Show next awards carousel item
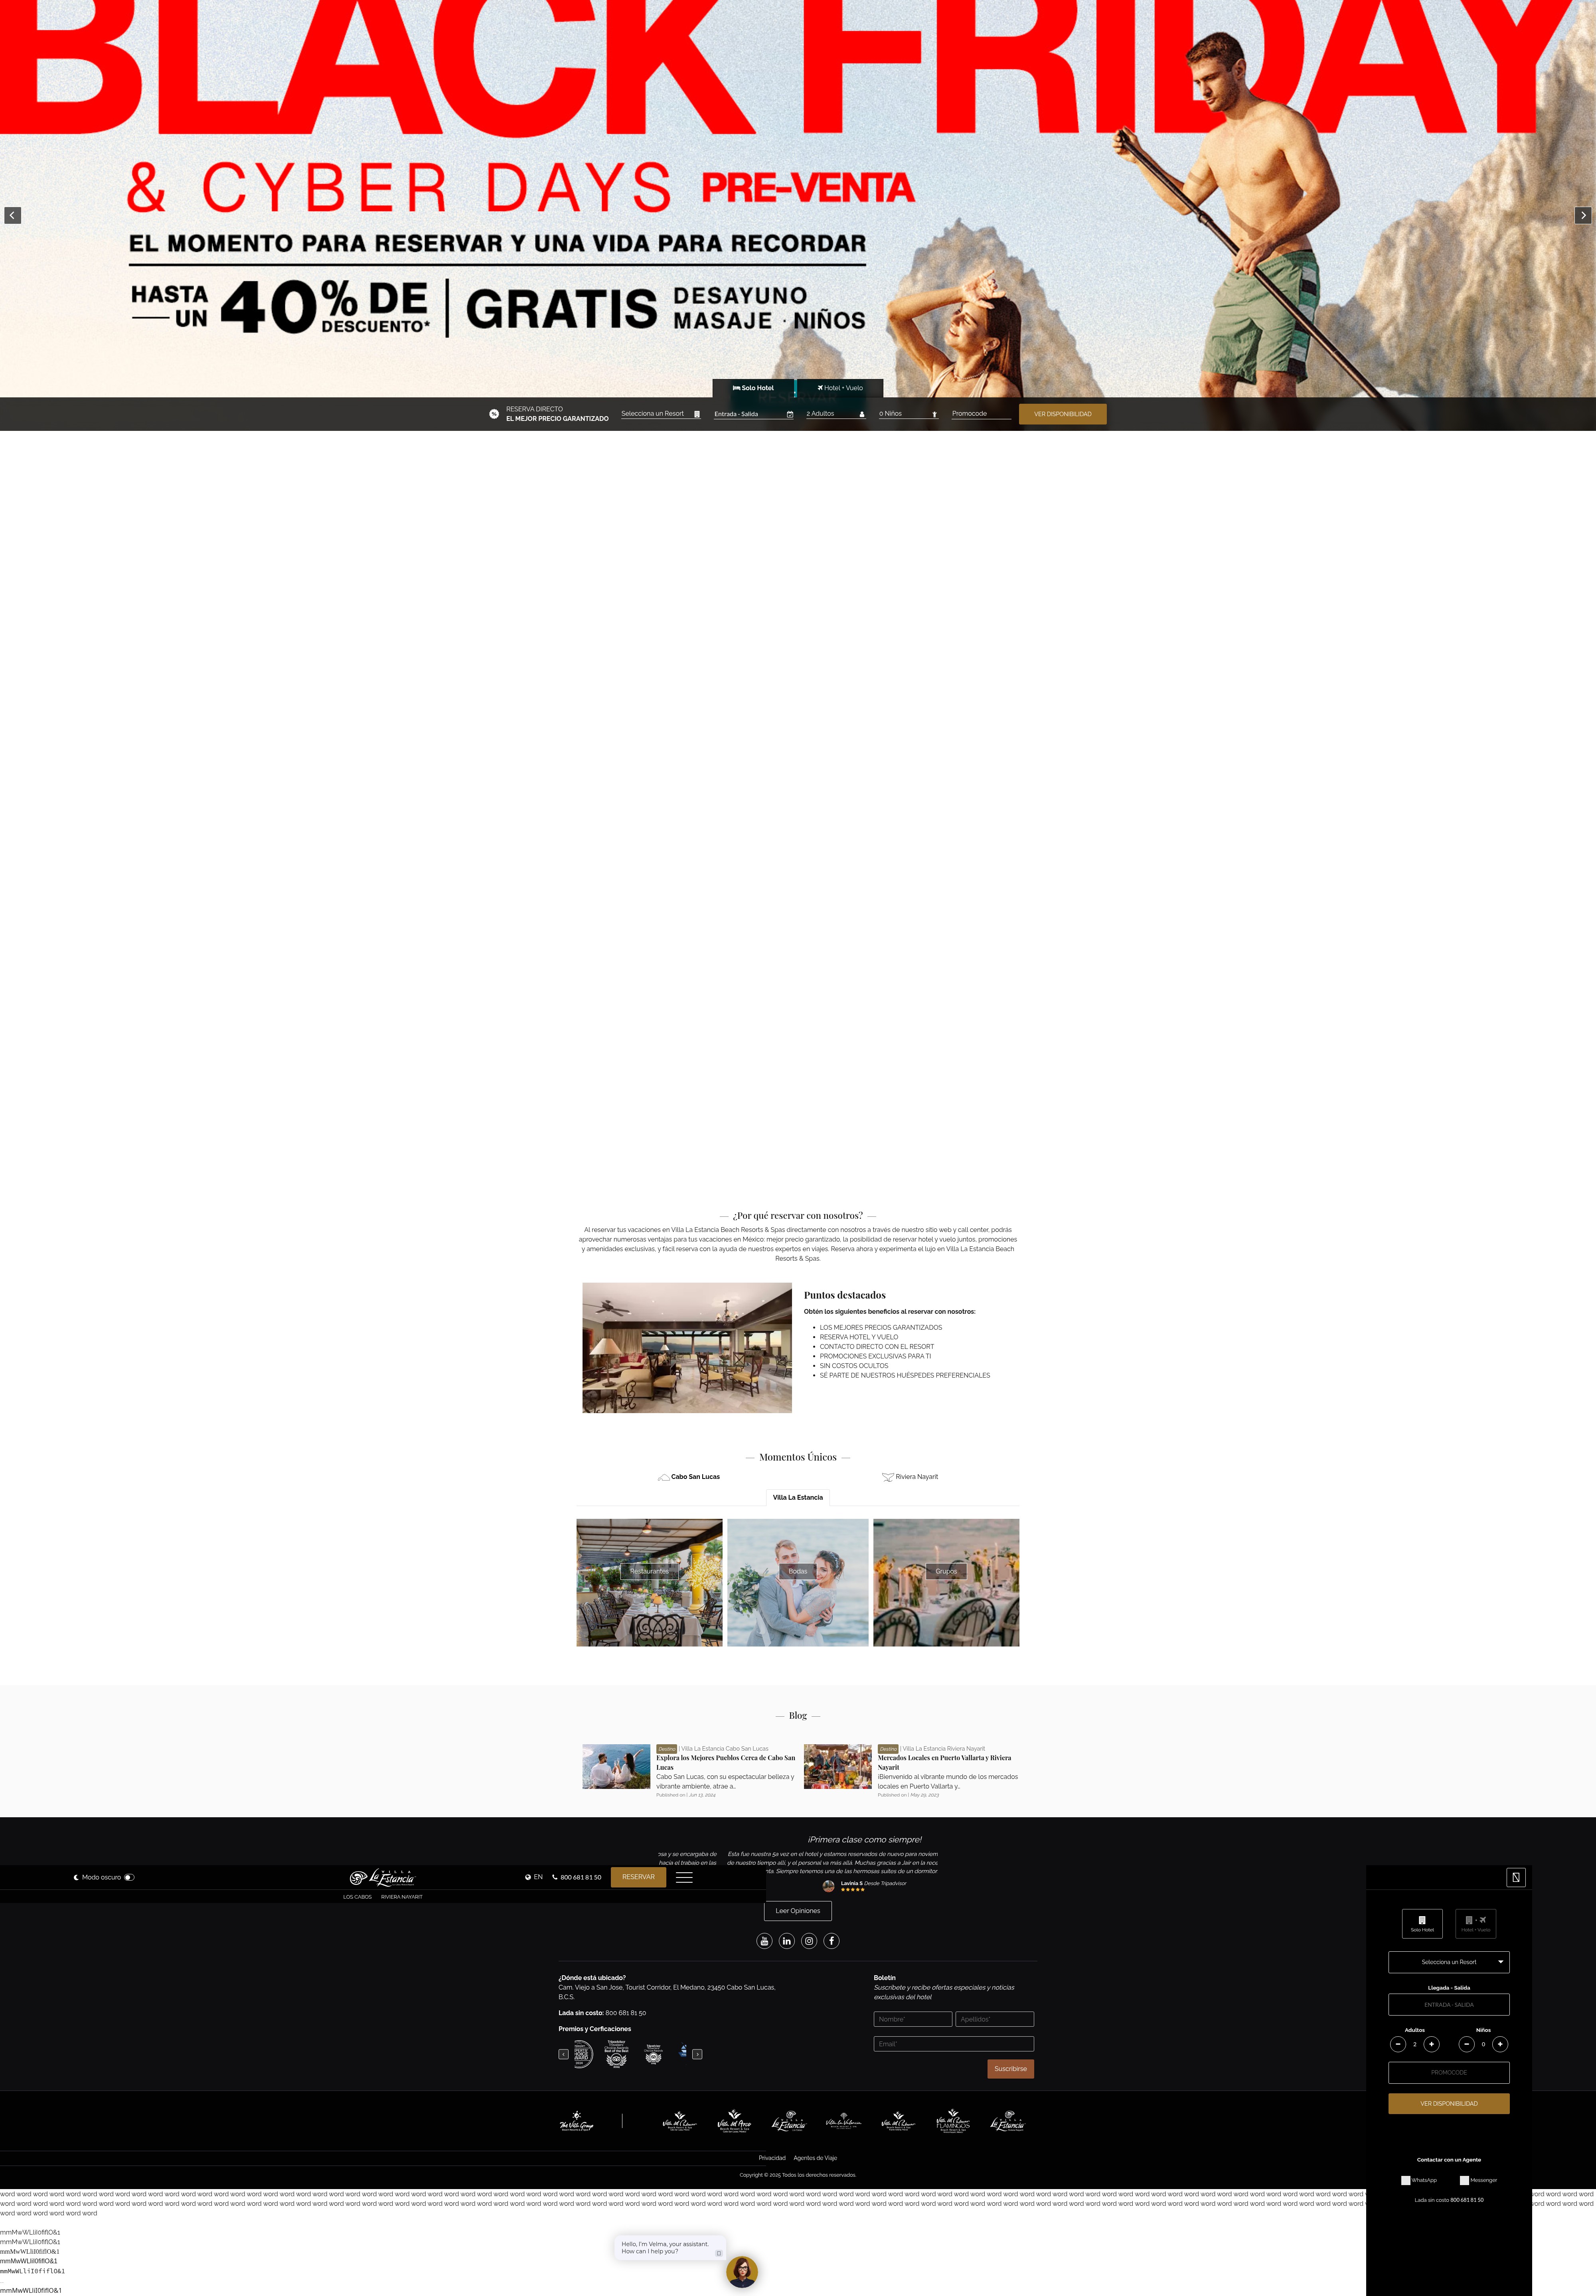 697,2054
